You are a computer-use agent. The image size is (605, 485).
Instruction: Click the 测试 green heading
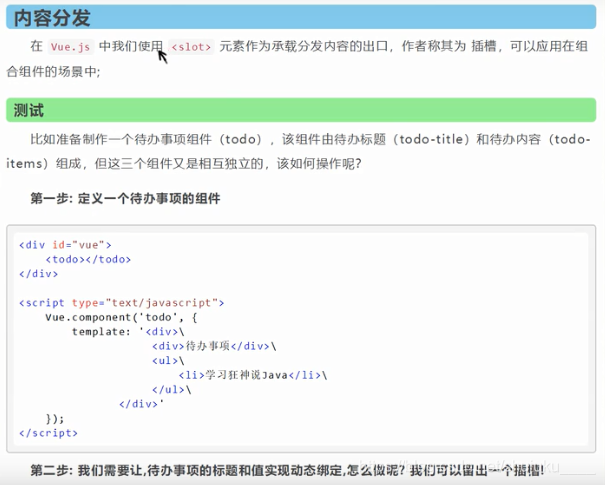coord(301,110)
